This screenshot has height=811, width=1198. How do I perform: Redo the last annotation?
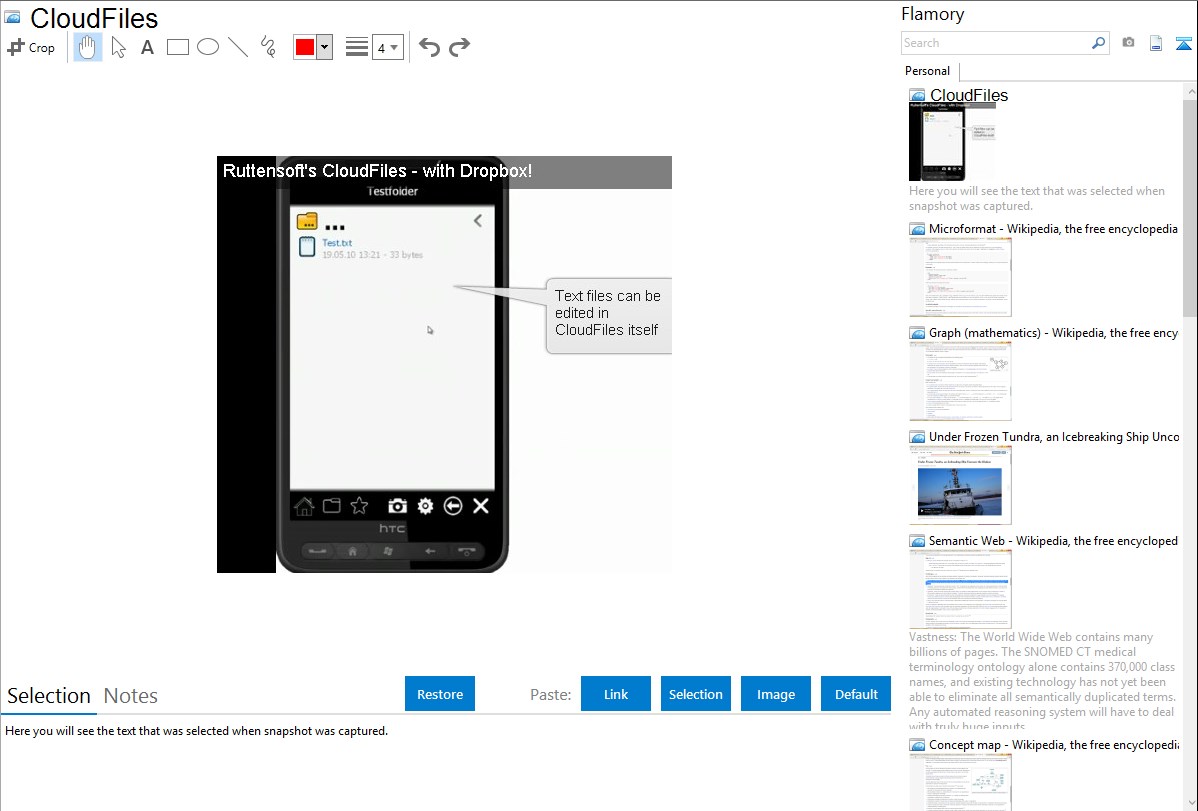tap(459, 47)
